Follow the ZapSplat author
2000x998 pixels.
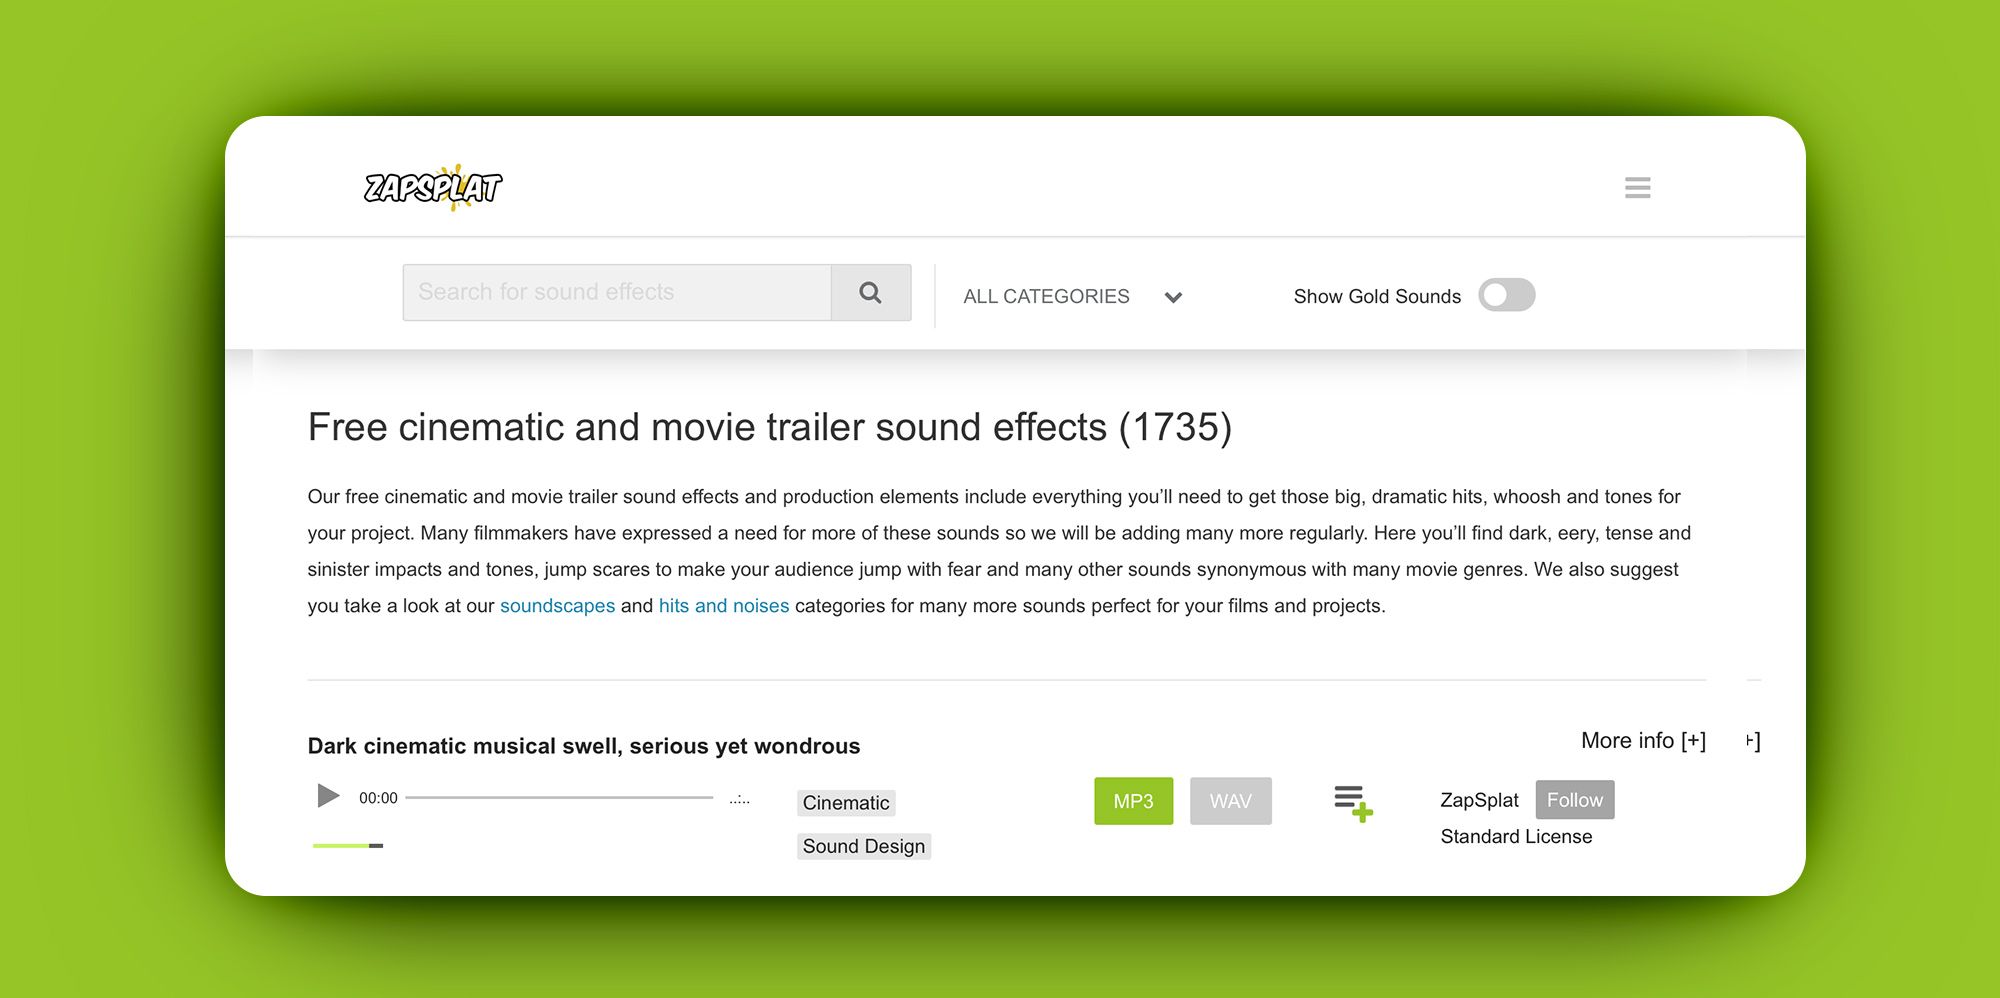tap(1574, 800)
